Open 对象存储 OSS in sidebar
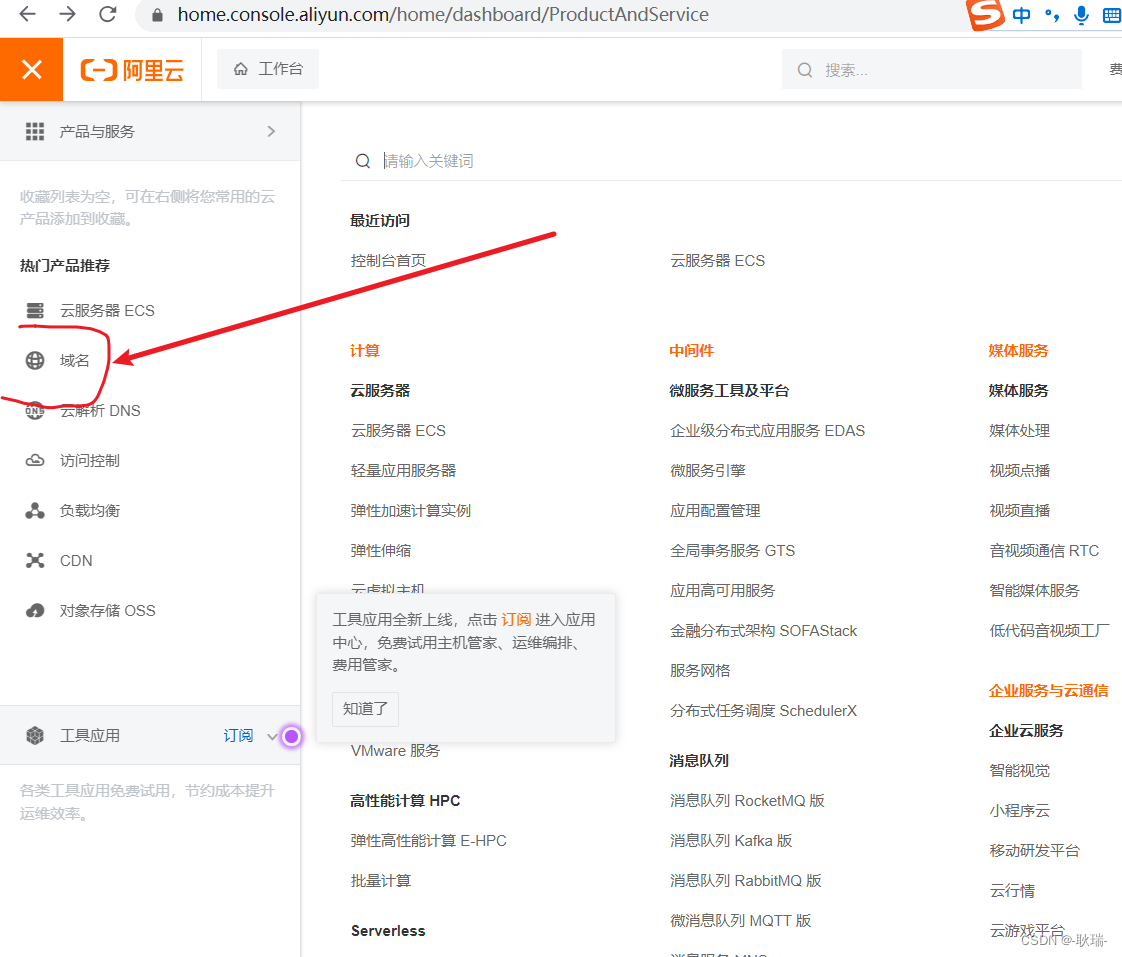This screenshot has width=1122, height=957. click(x=107, y=611)
